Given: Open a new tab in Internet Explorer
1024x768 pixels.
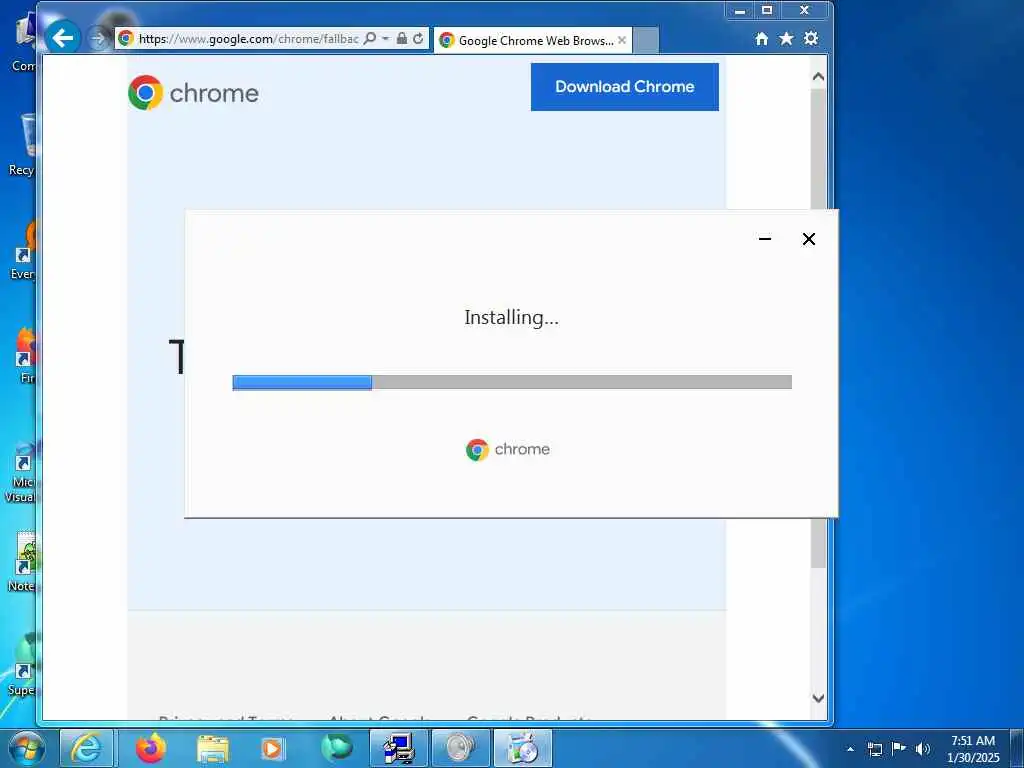Looking at the screenshot, I should 646,40.
